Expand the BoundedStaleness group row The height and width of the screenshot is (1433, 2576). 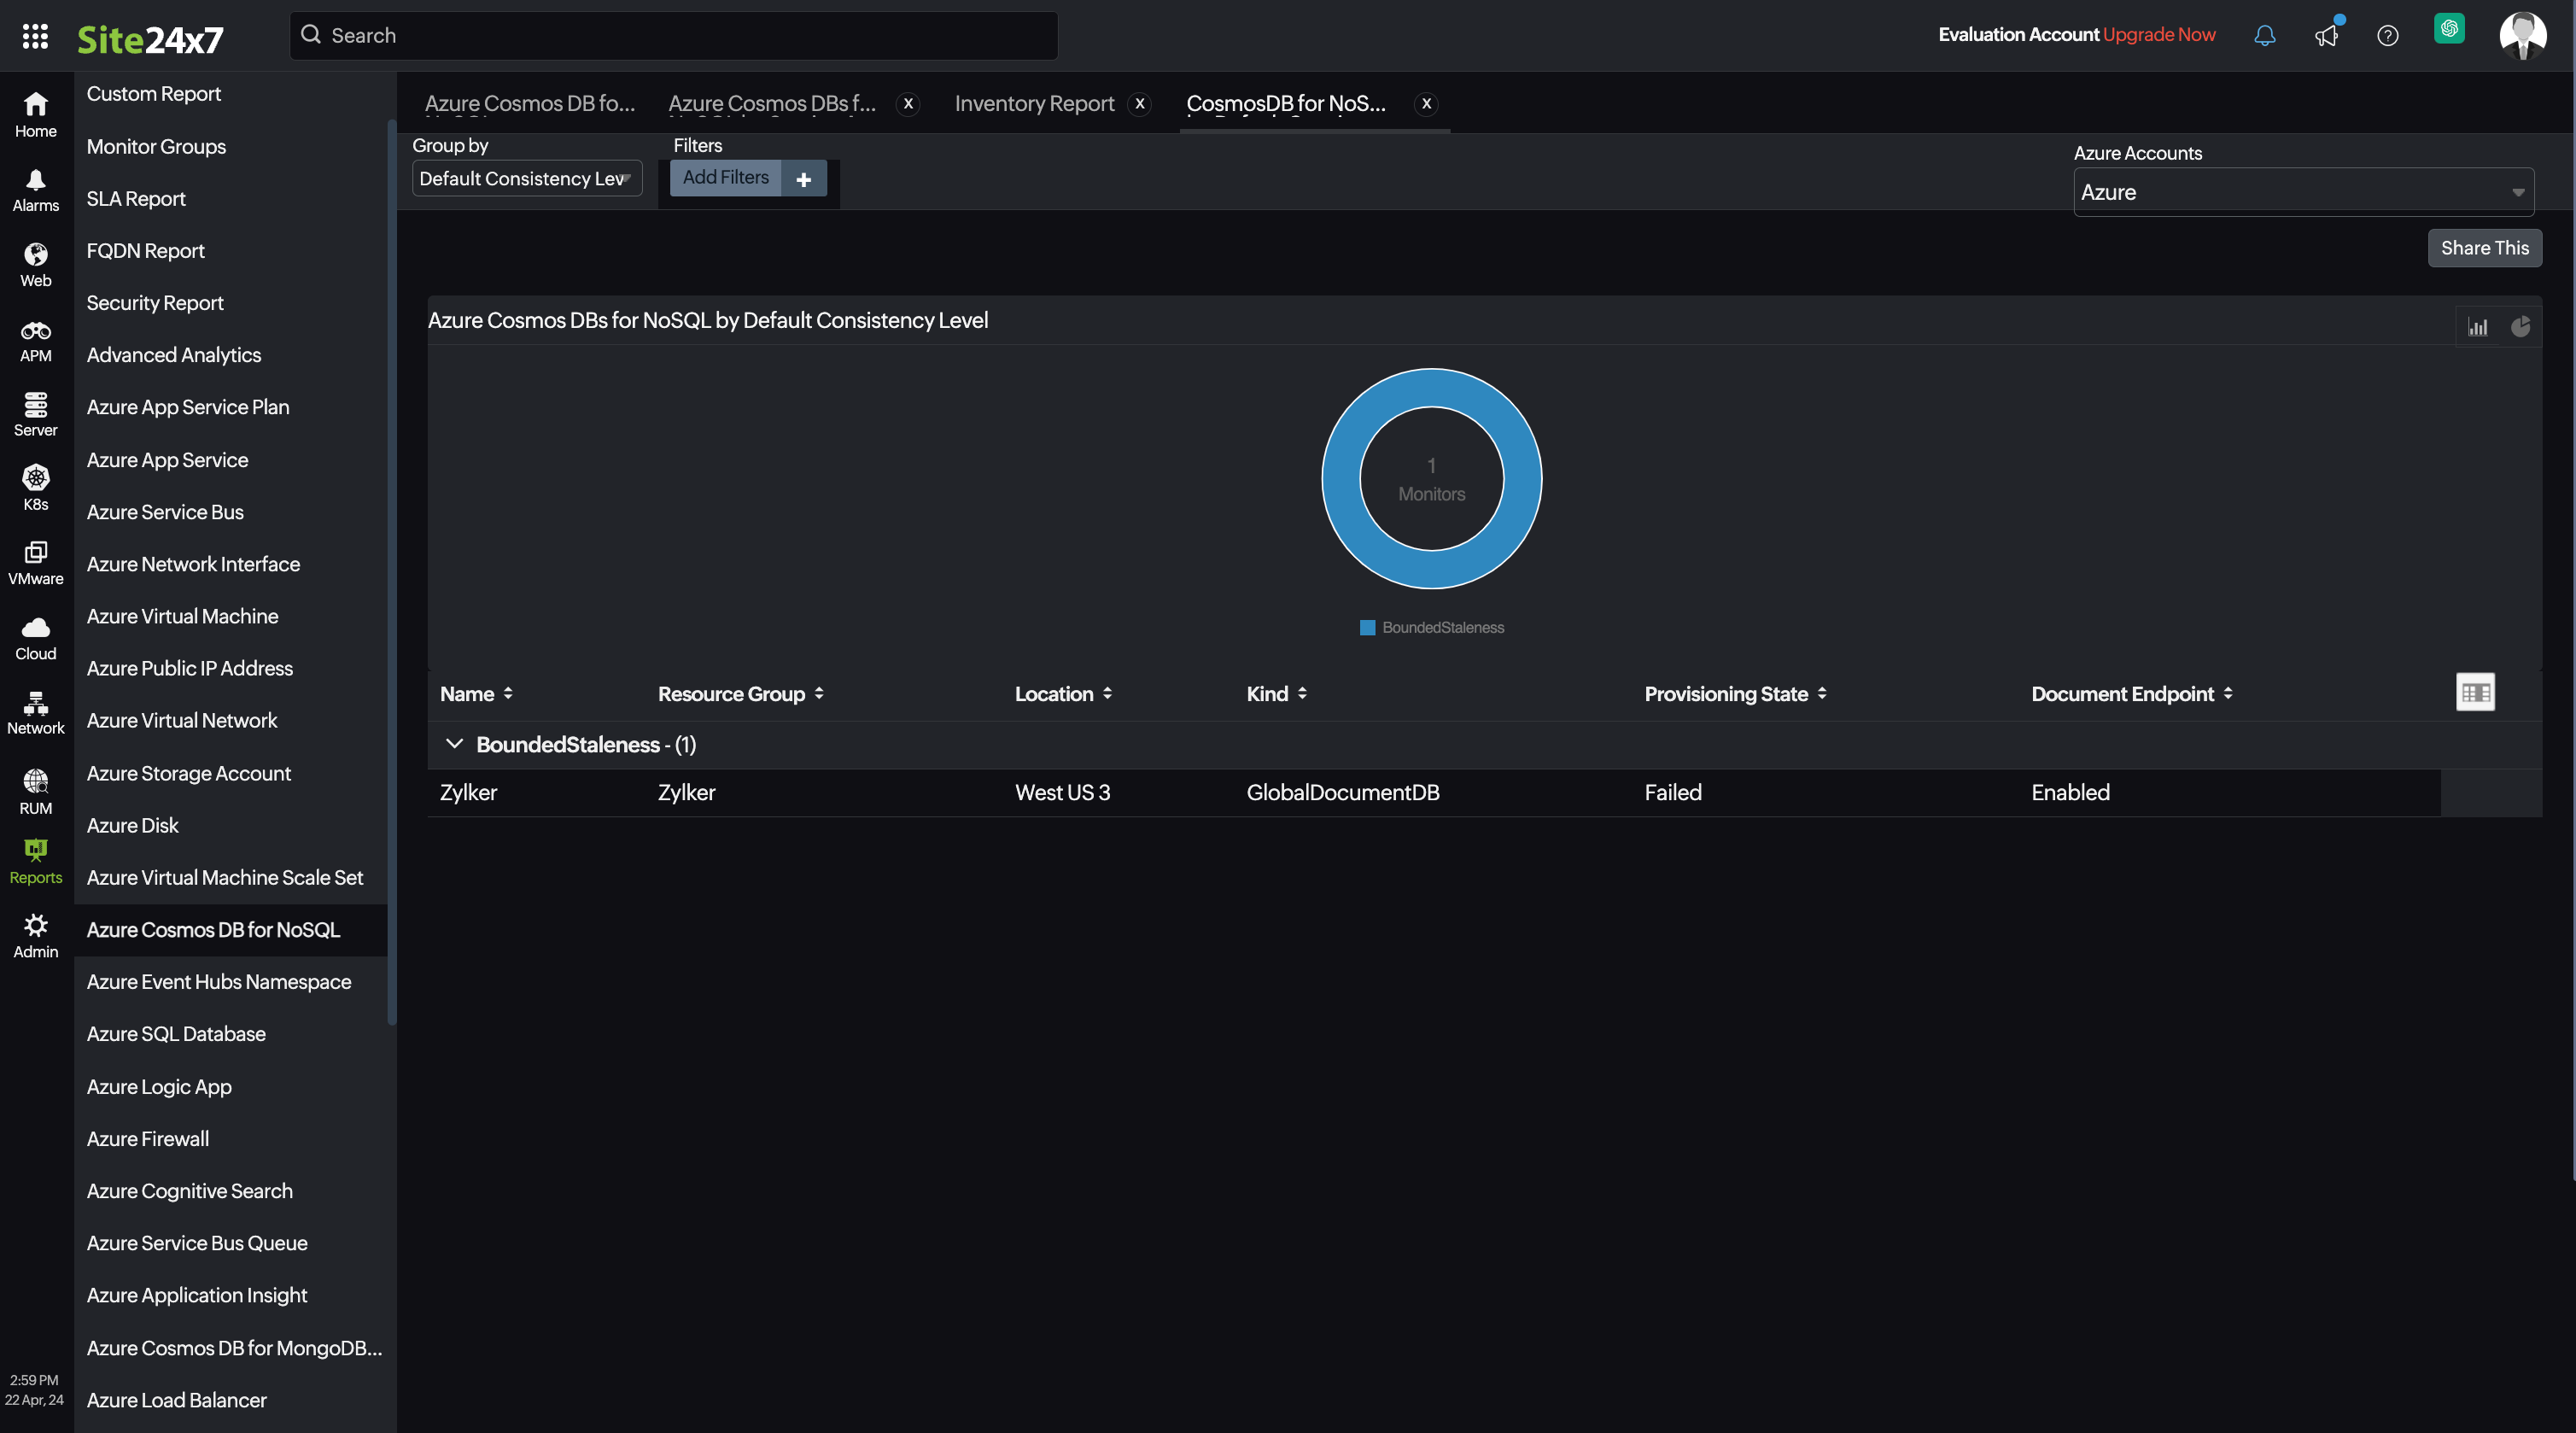[x=453, y=745]
